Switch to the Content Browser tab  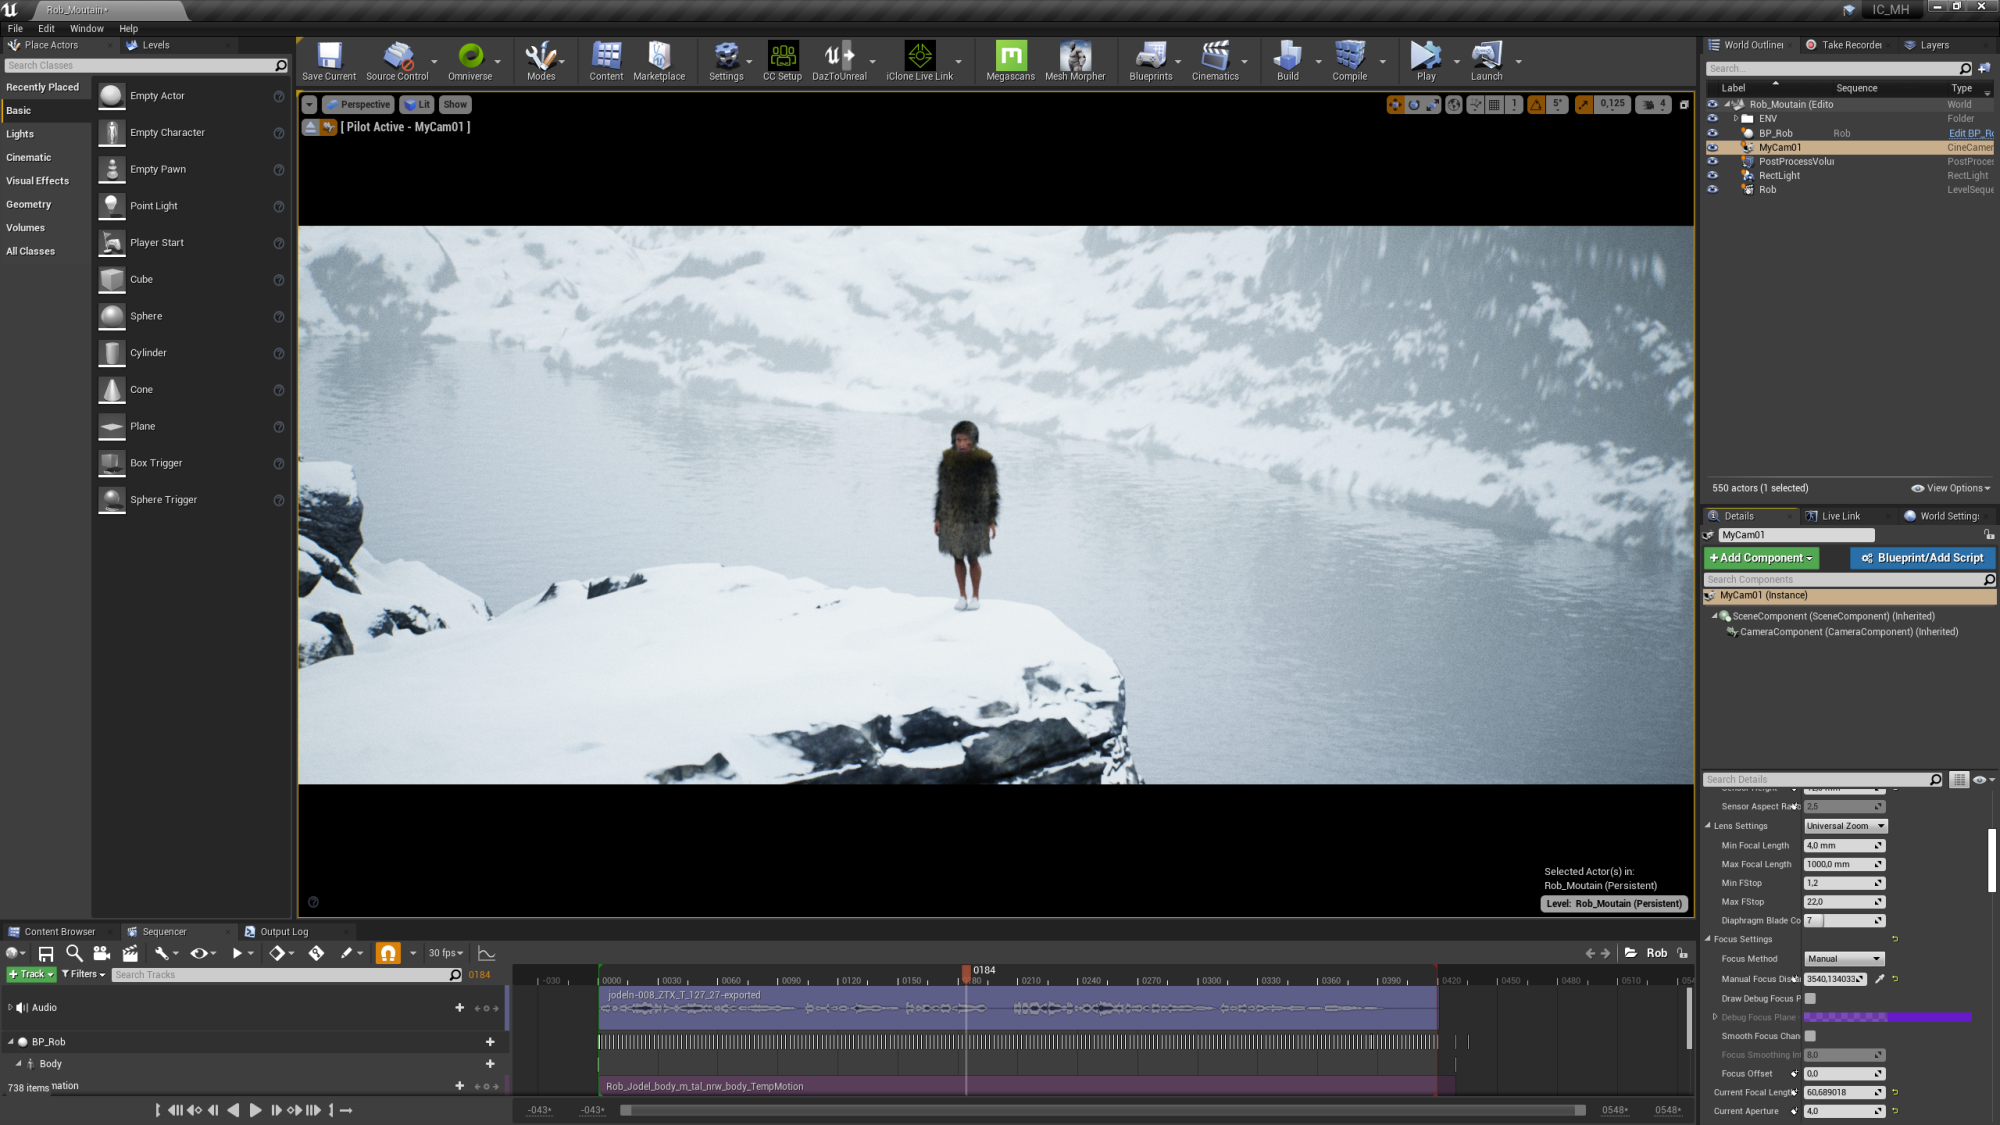pyautogui.click(x=59, y=931)
